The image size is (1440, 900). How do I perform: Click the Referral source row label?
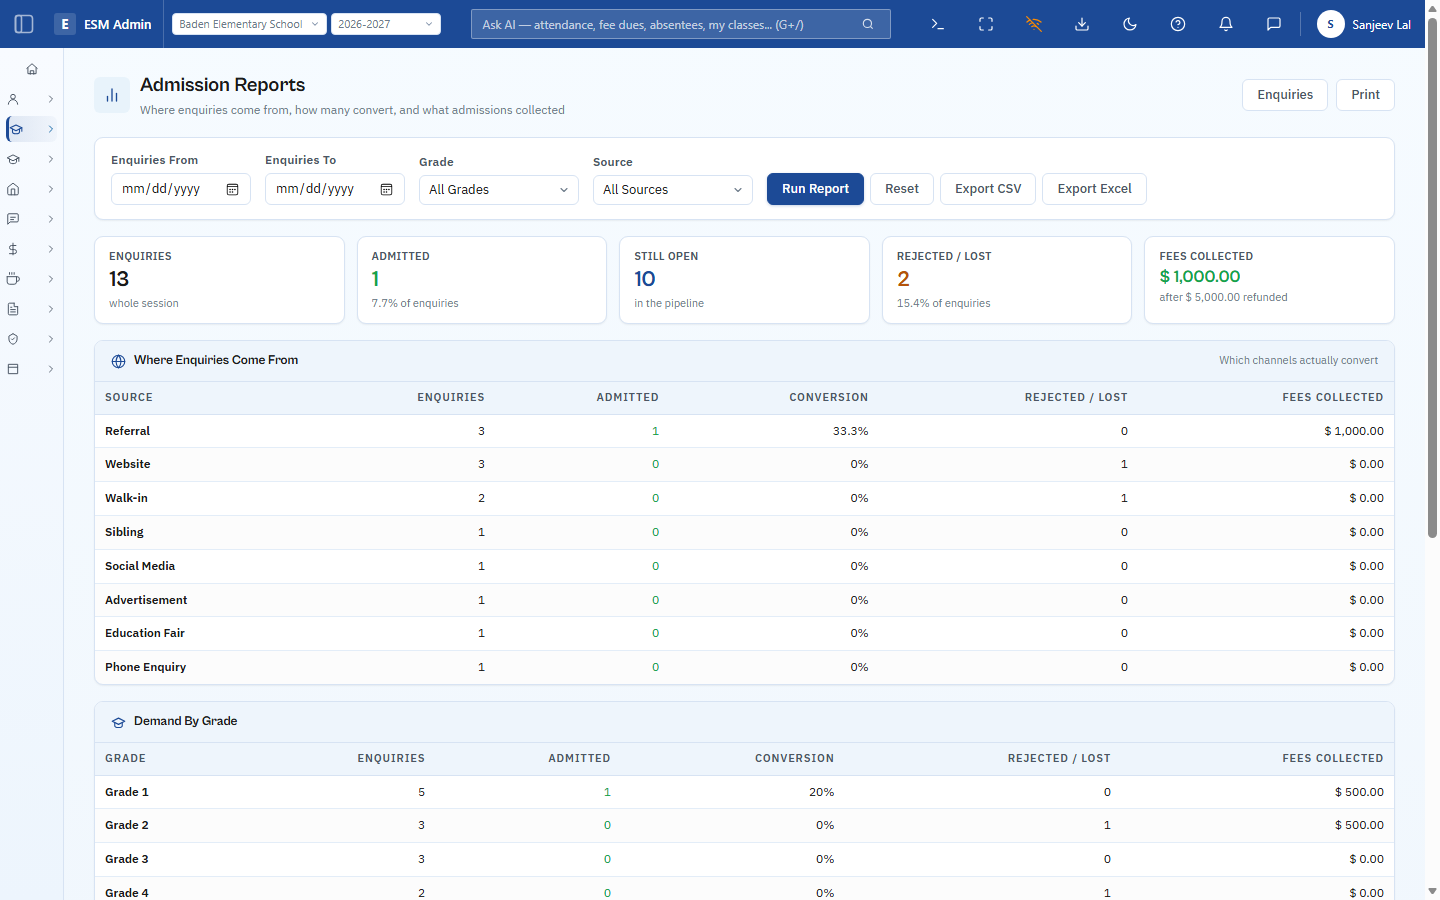coord(128,431)
